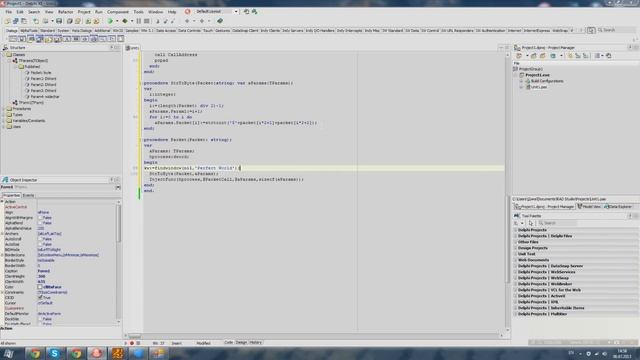The image size is (640, 360).
Task: Open Skype from the taskbar
Action: coord(55,353)
